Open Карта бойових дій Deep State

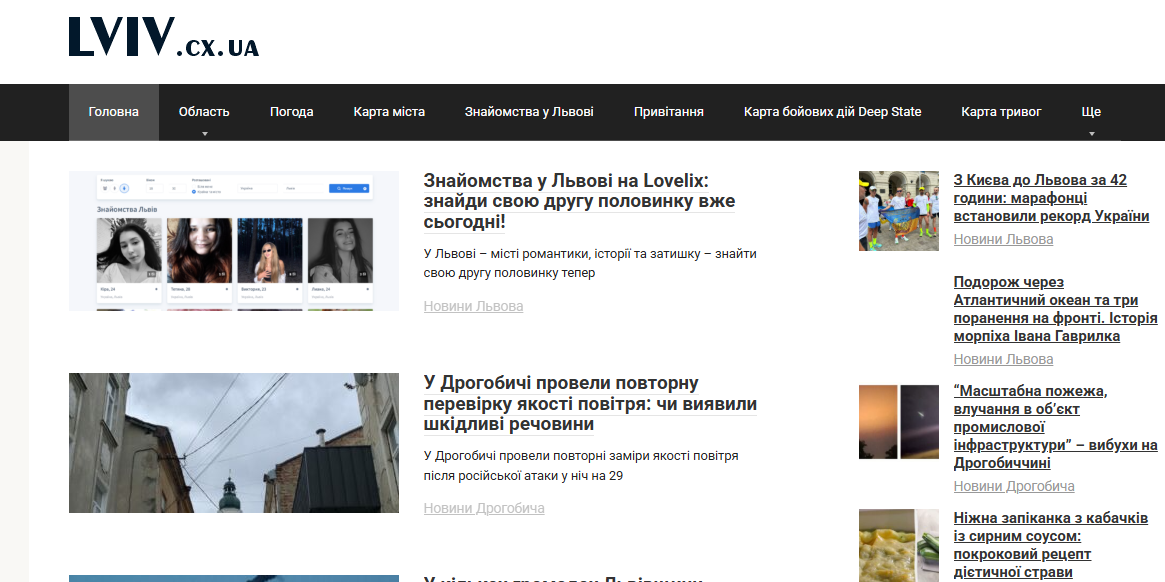pyautogui.click(x=832, y=112)
